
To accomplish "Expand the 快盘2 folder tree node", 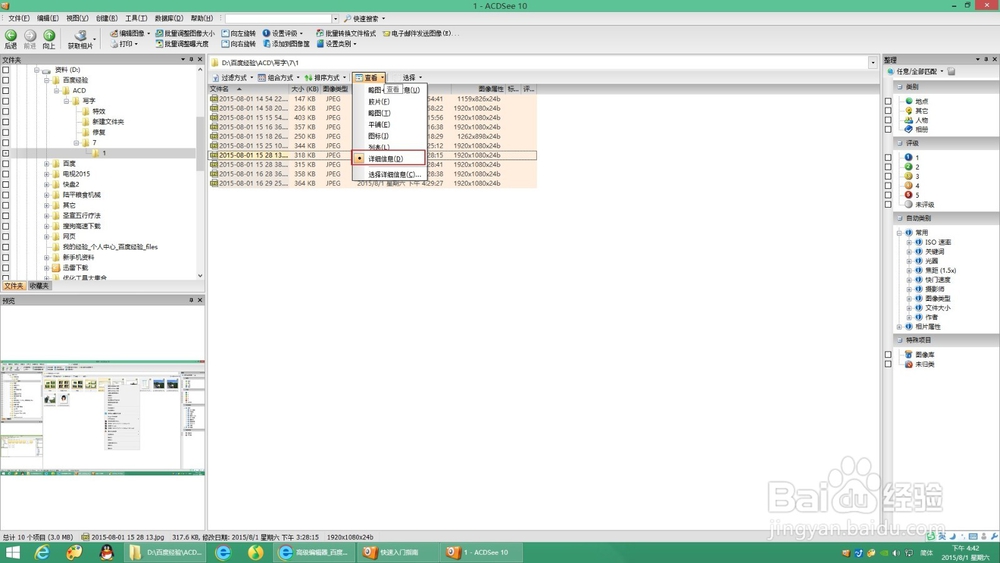I will (47, 184).
